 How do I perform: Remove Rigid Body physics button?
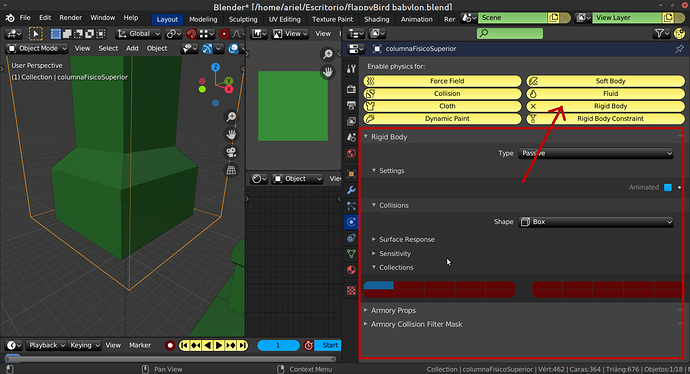(606, 106)
